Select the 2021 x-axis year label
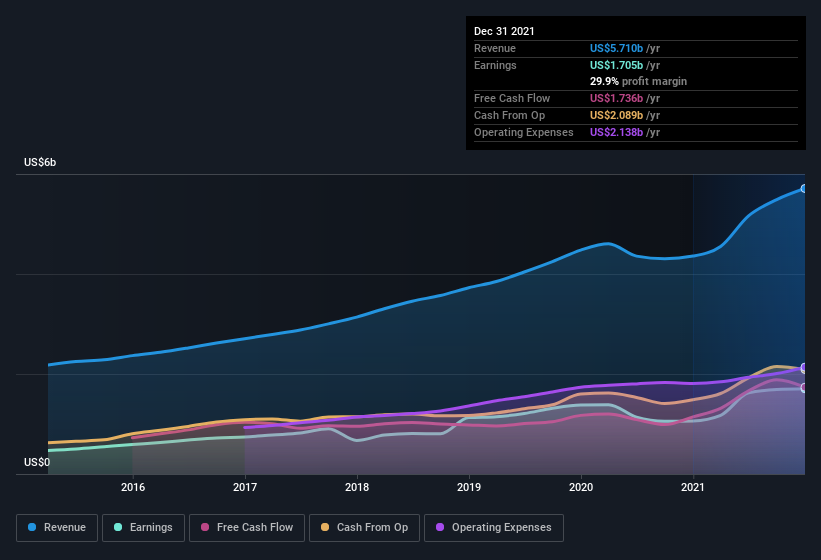The height and width of the screenshot is (560, 821). tap(693, 487)
